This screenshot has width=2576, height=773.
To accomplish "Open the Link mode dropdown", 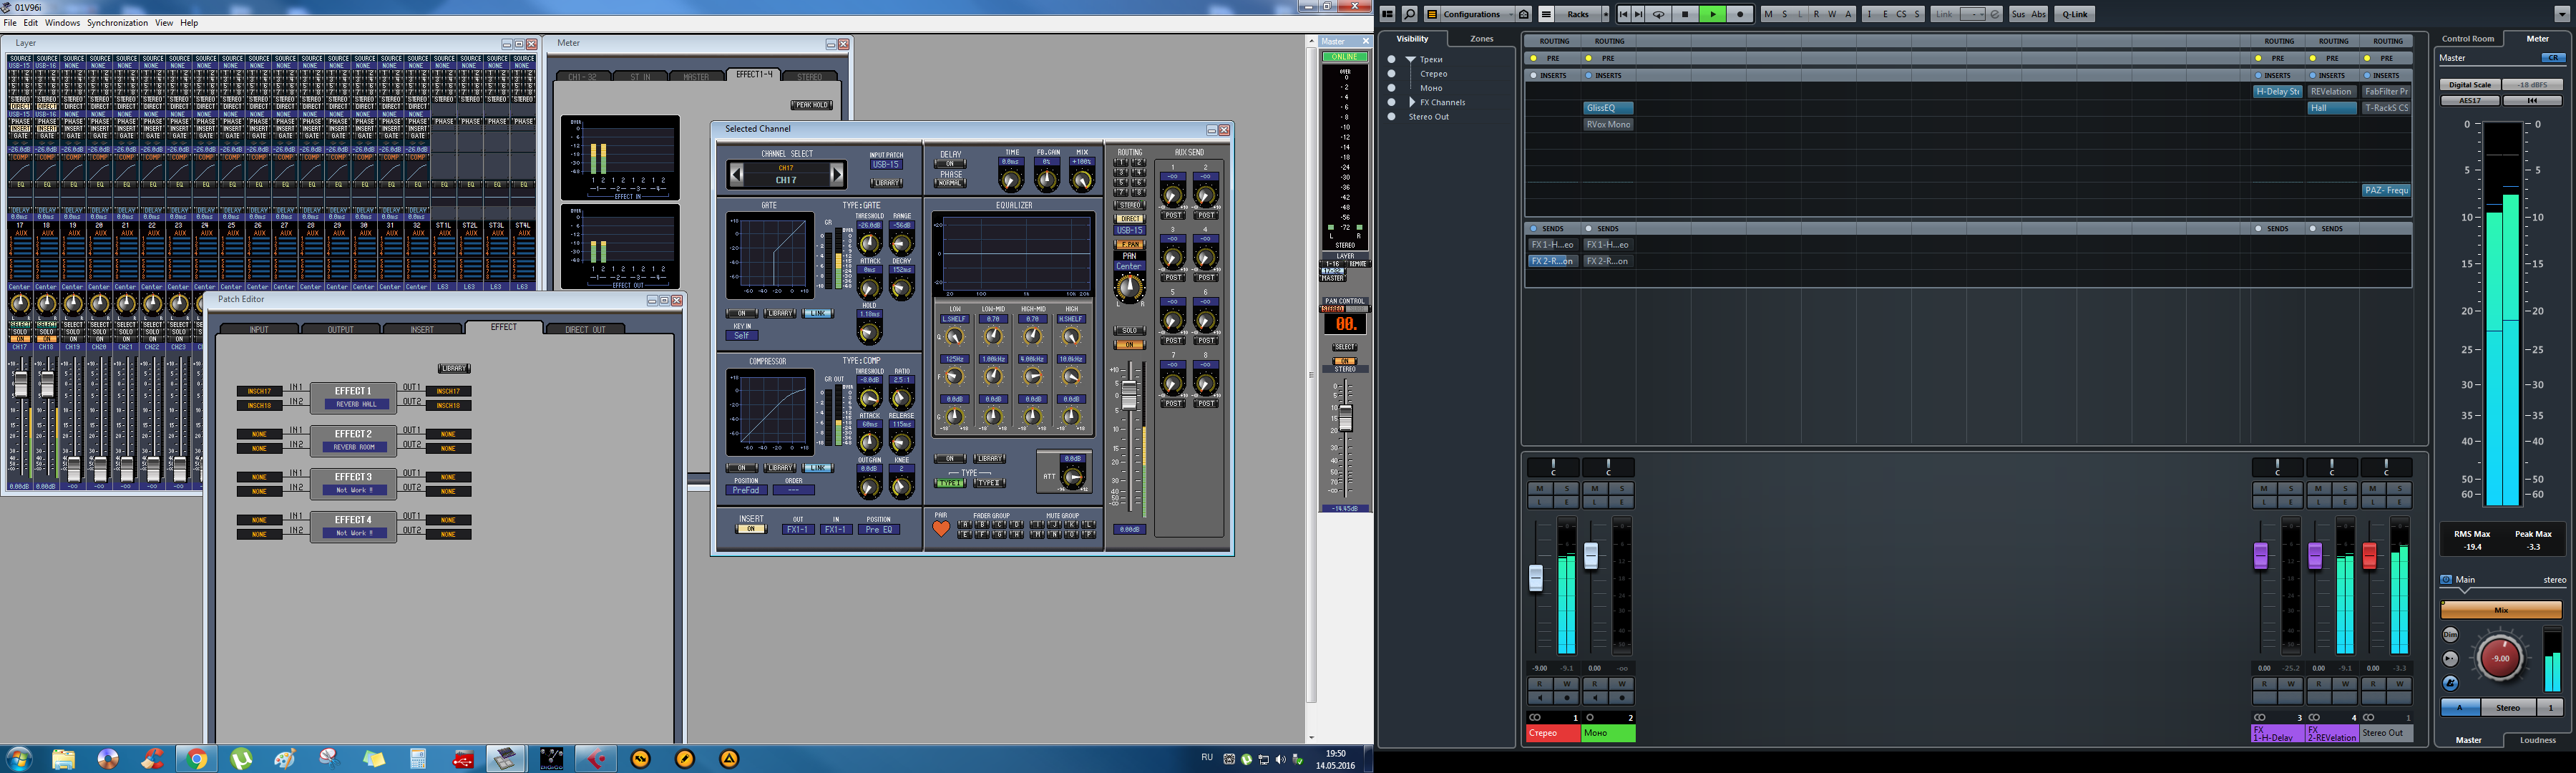I will [x=1972, y=14].
